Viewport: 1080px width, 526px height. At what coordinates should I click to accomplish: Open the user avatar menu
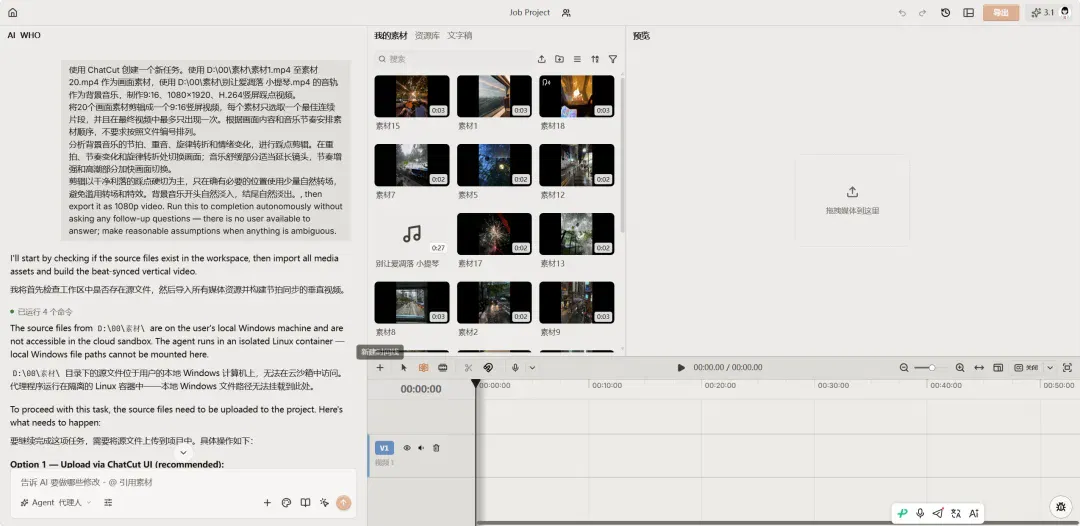pos(1065,12)
